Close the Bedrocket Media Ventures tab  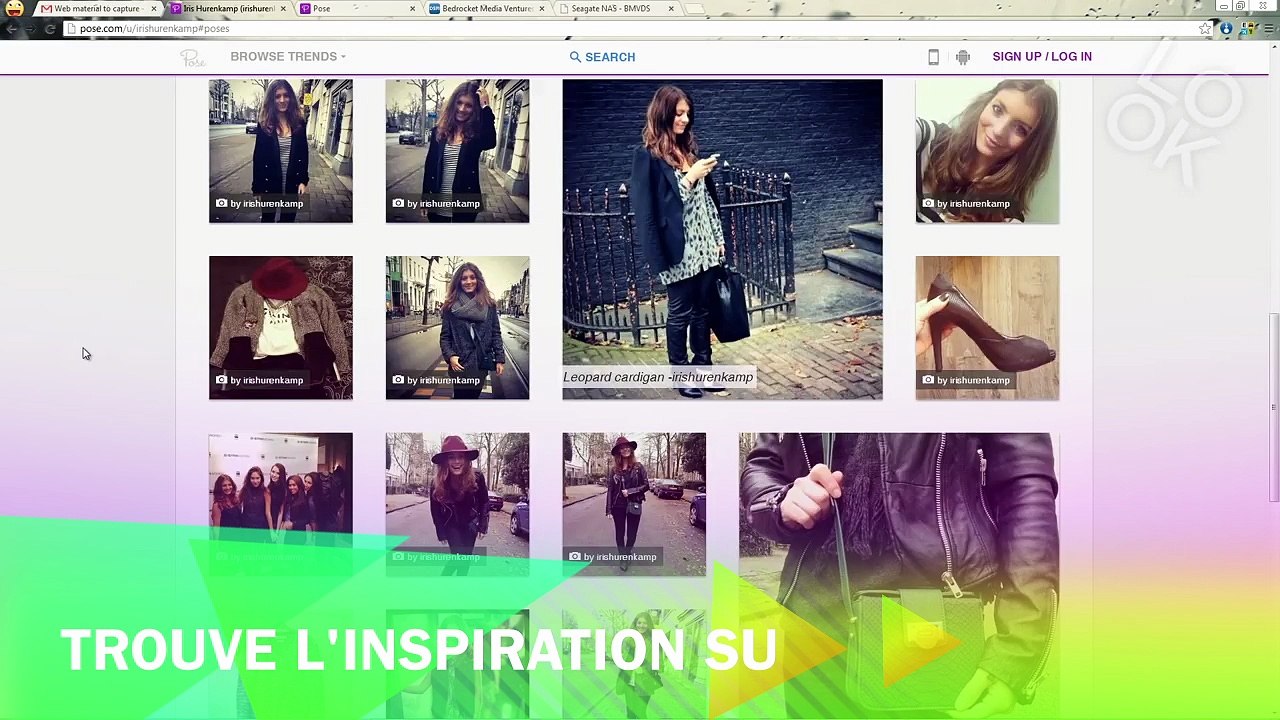click(x=542, y=9)
